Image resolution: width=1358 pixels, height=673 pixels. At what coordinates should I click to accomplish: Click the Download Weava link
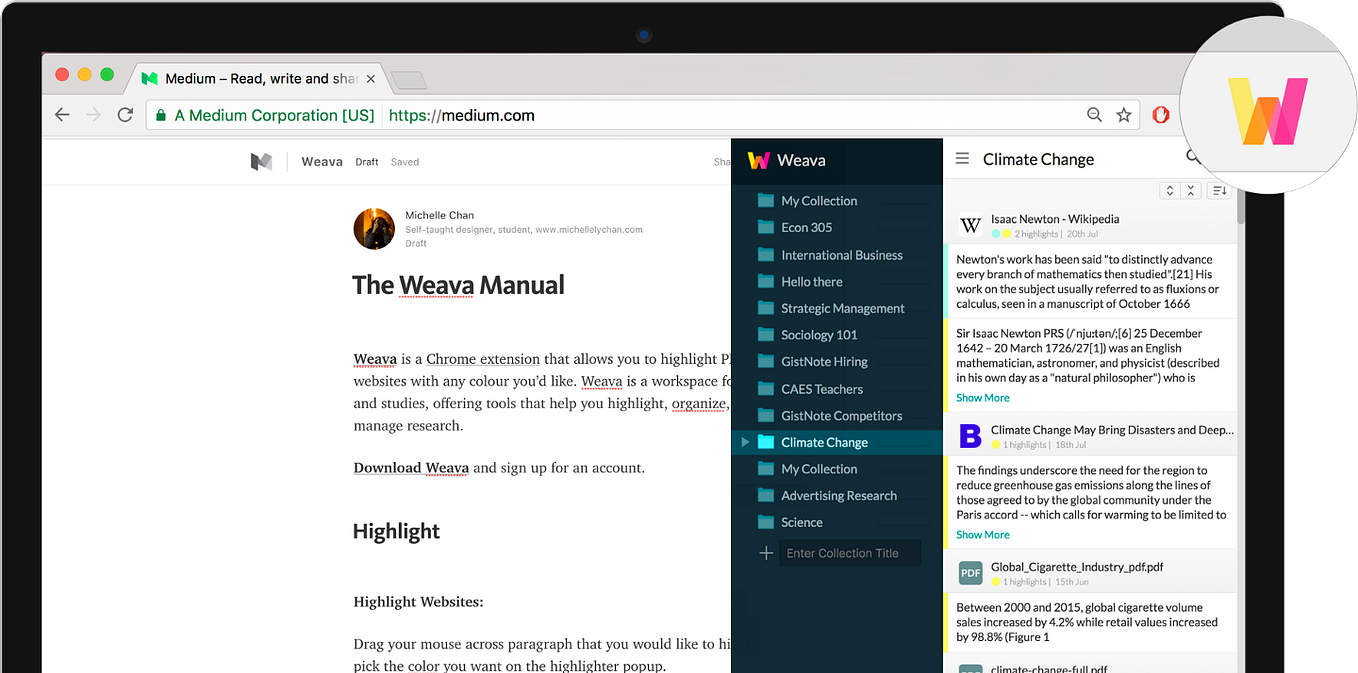pos(410,467)
